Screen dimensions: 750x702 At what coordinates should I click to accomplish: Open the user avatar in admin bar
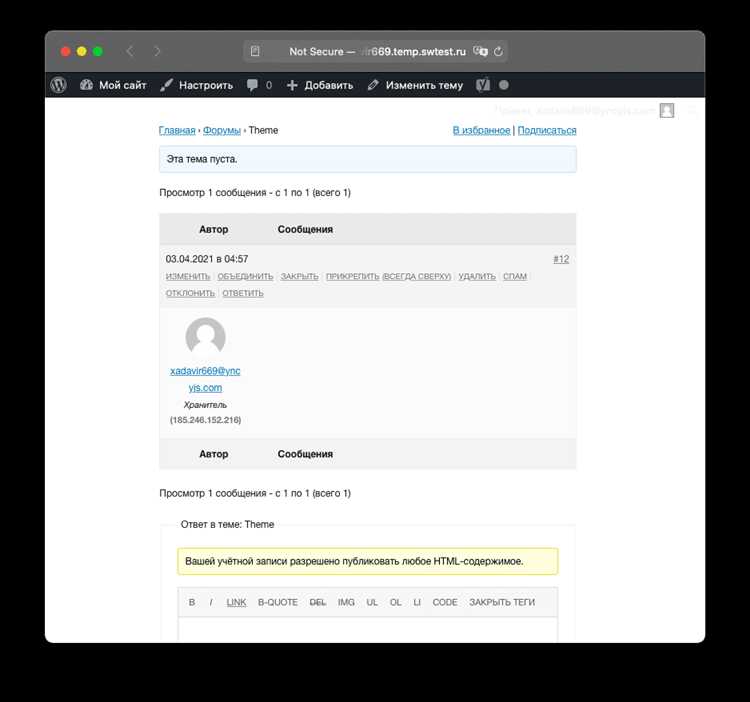pos(667,110)
